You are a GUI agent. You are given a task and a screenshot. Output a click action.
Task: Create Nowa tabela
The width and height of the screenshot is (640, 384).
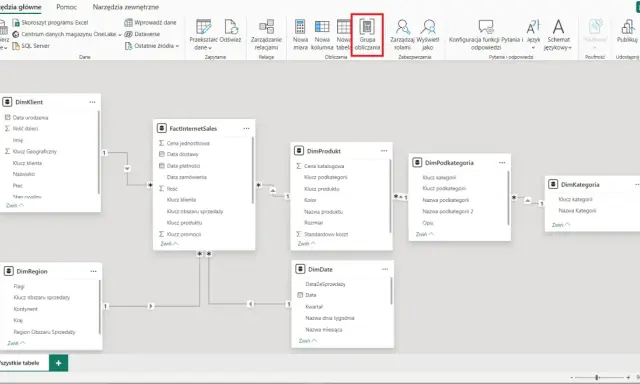(344, 35)
